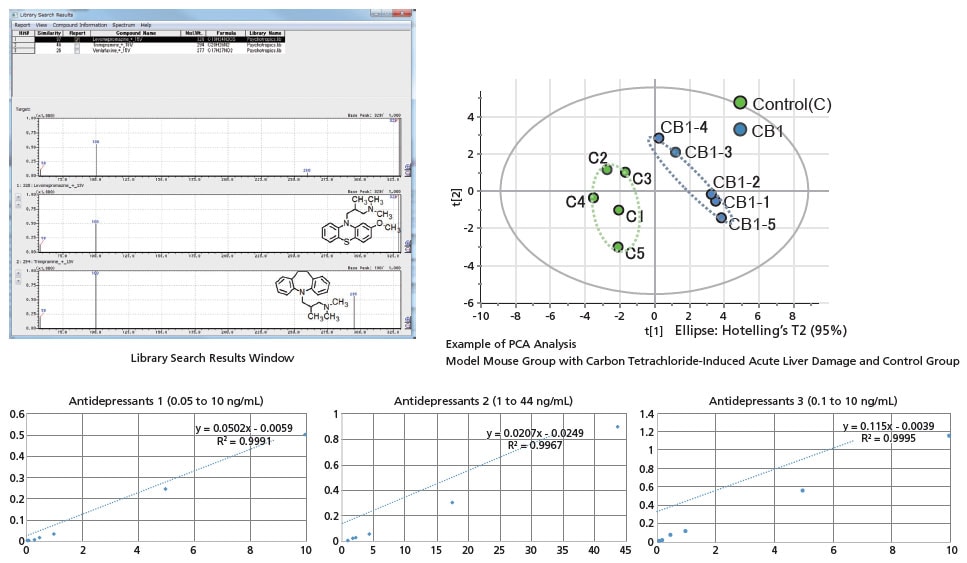The image size is (967, 563).
Task: Open the Report menu in the menu bar
Action: [x=22, y=24]
